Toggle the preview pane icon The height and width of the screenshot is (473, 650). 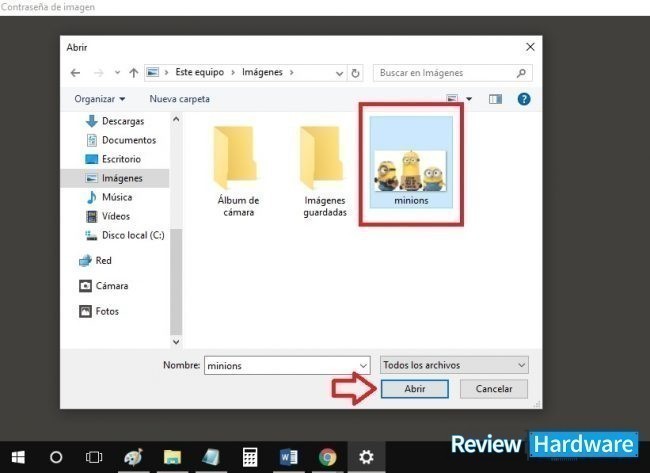coord(494,99)
